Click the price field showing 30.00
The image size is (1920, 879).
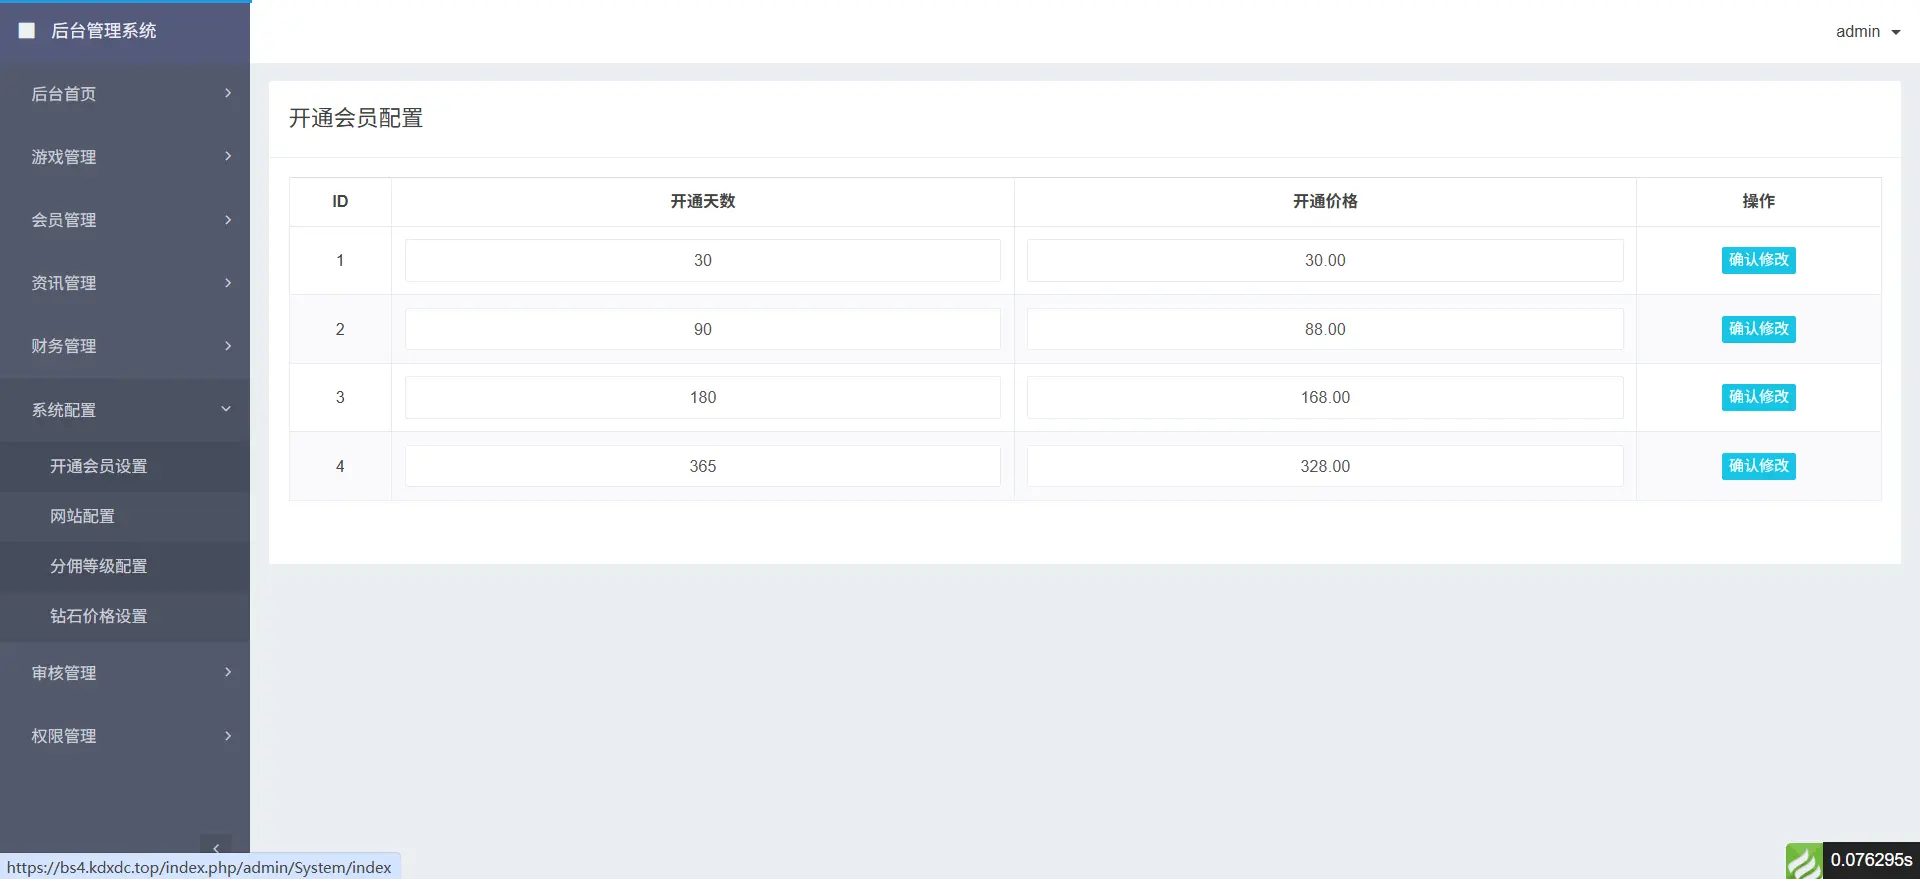(1325, 260)
